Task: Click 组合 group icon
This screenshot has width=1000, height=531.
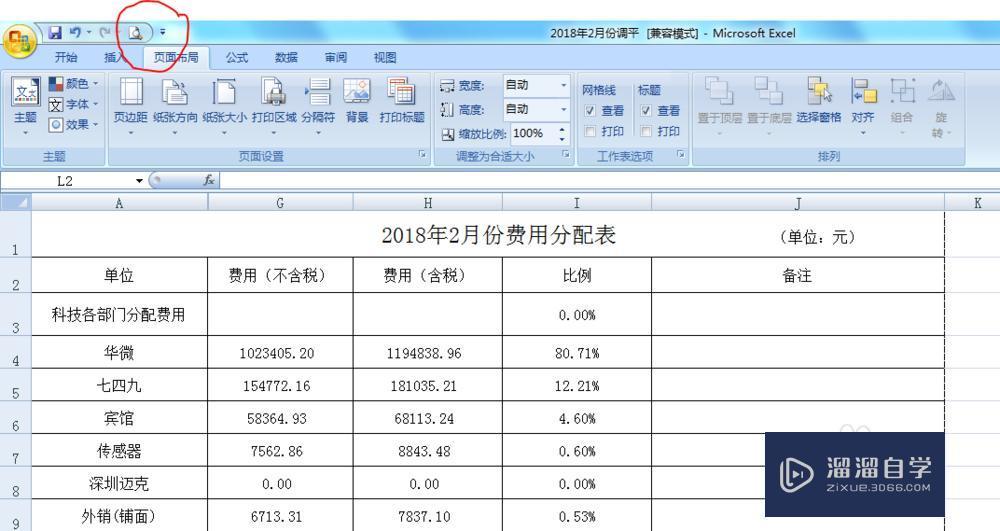Action: (x=902, y=91)
